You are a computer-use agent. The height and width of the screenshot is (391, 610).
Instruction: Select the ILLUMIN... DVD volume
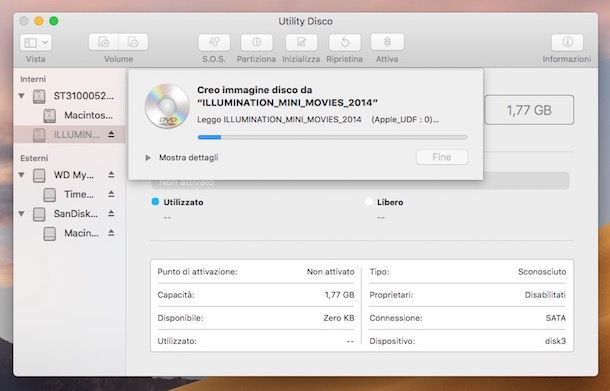[69, 135]
